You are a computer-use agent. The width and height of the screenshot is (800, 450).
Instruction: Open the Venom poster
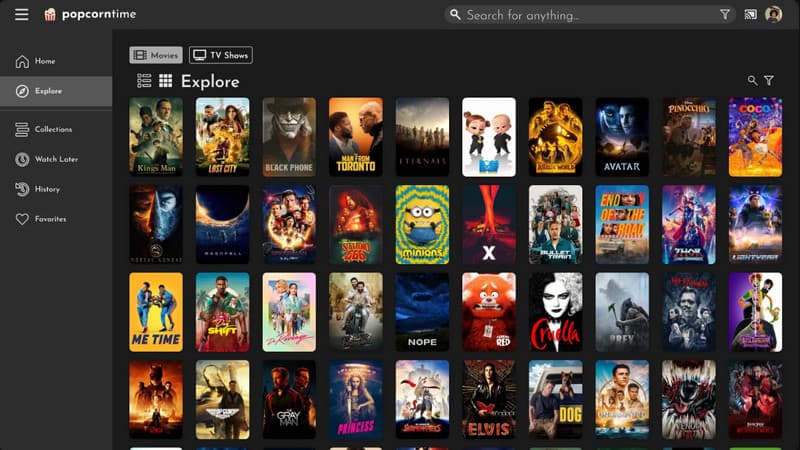click(689, 399)
